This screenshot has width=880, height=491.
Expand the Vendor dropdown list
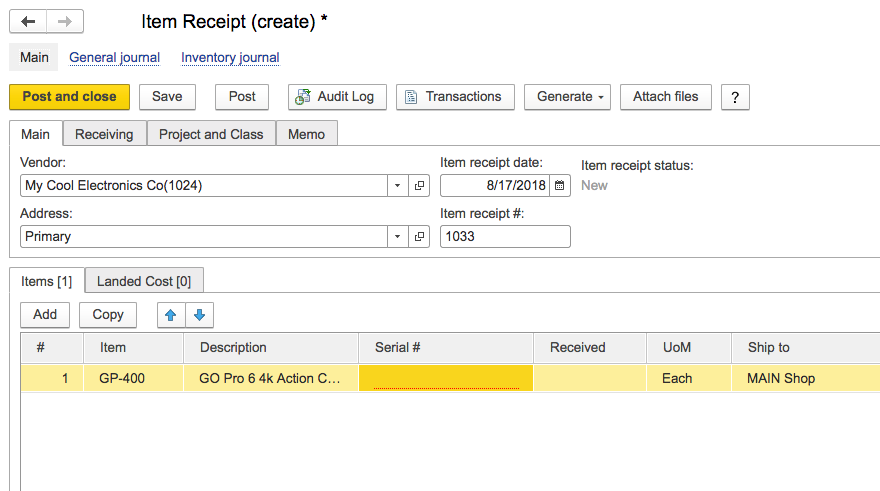[397, 186]
